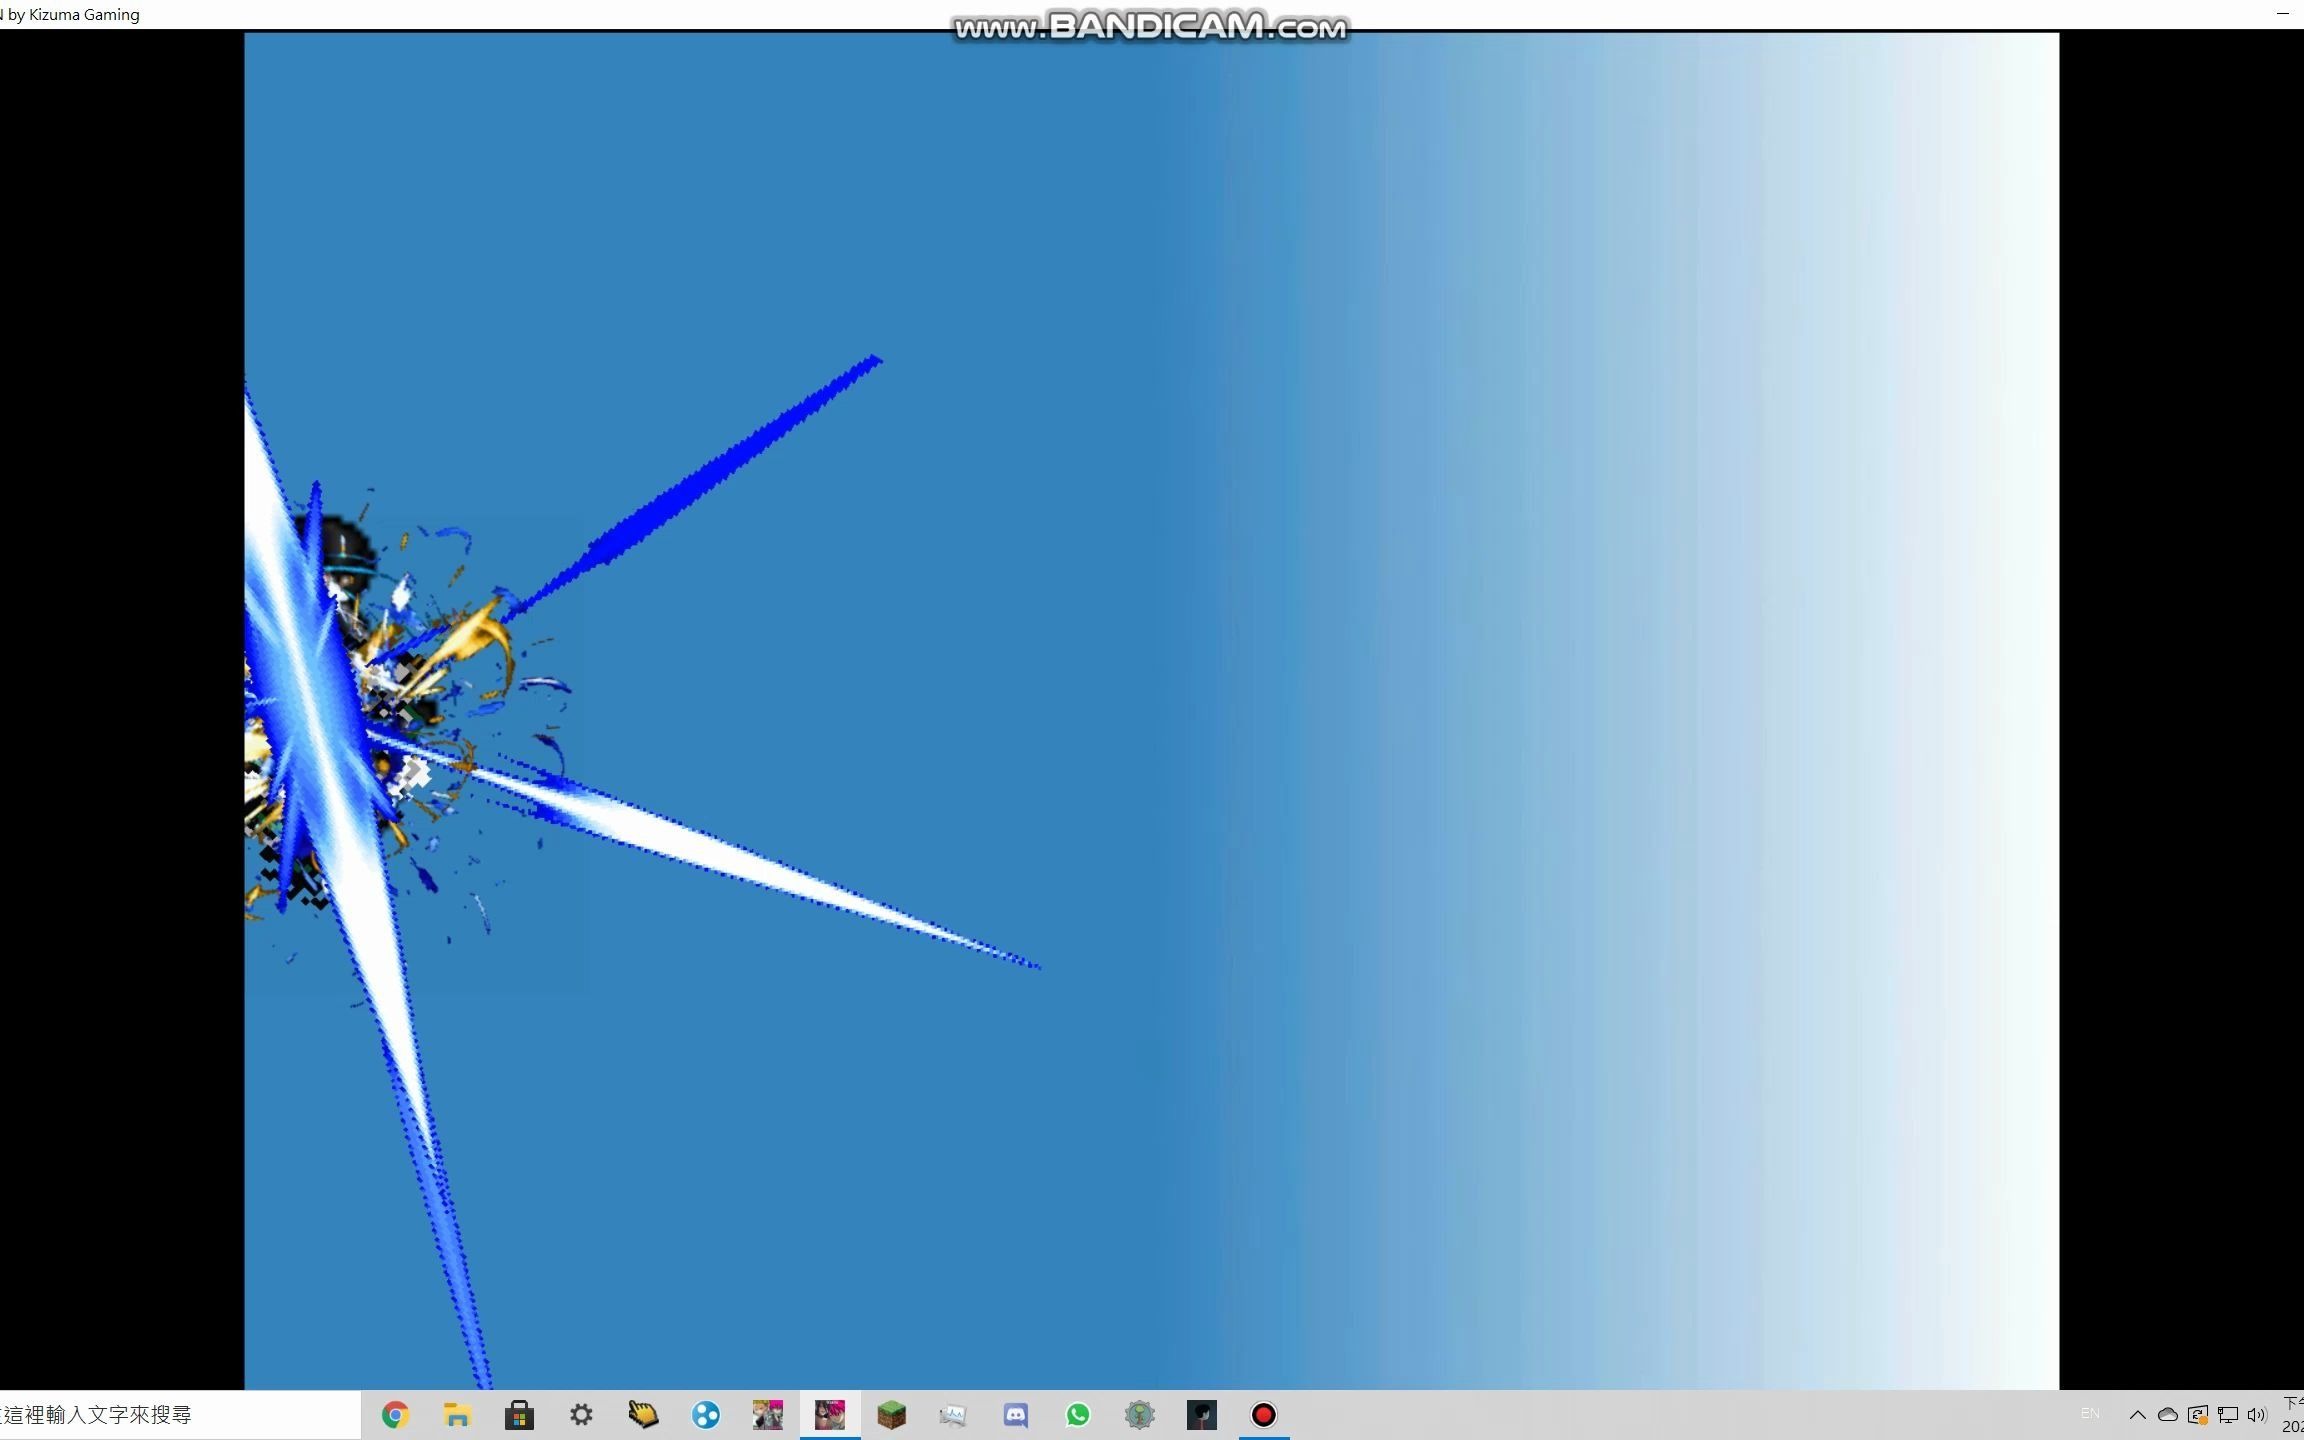Switch to the active pink-haired character game icon

830,1415
